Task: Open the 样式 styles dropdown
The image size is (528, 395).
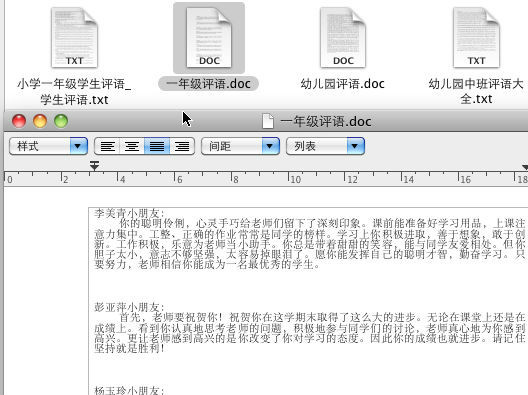Action: [x=48, y=146]
